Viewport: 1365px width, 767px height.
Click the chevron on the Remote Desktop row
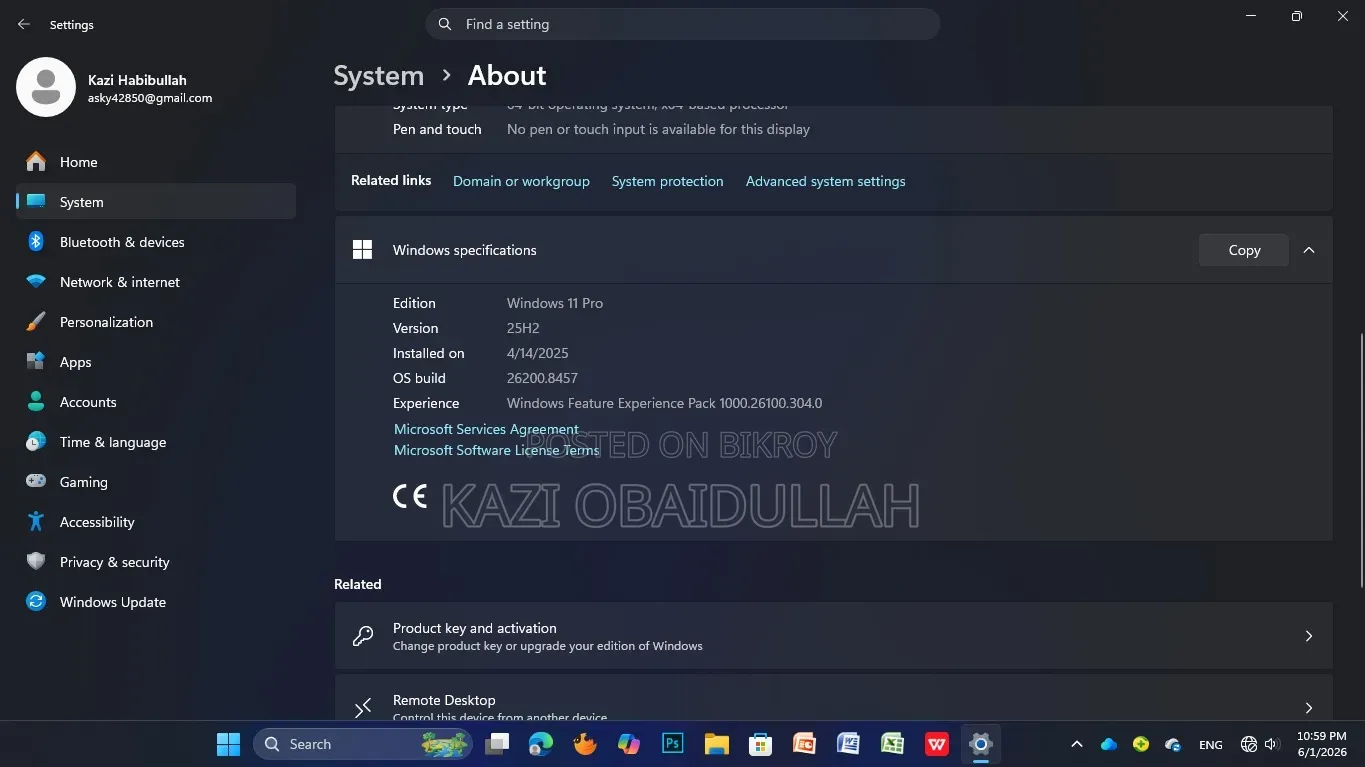coord(1309,708)
